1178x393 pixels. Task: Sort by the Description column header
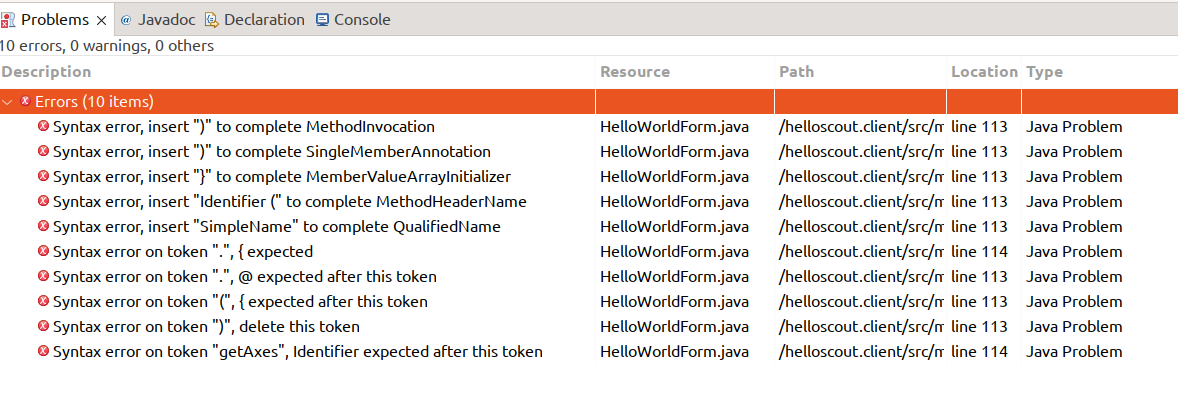tap(47, 72)
